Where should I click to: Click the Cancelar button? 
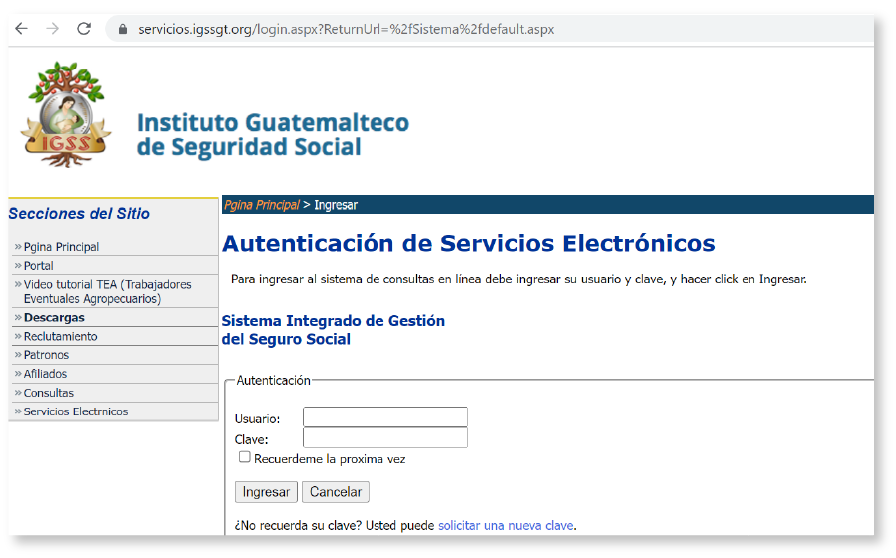click(x=336, y=492)
